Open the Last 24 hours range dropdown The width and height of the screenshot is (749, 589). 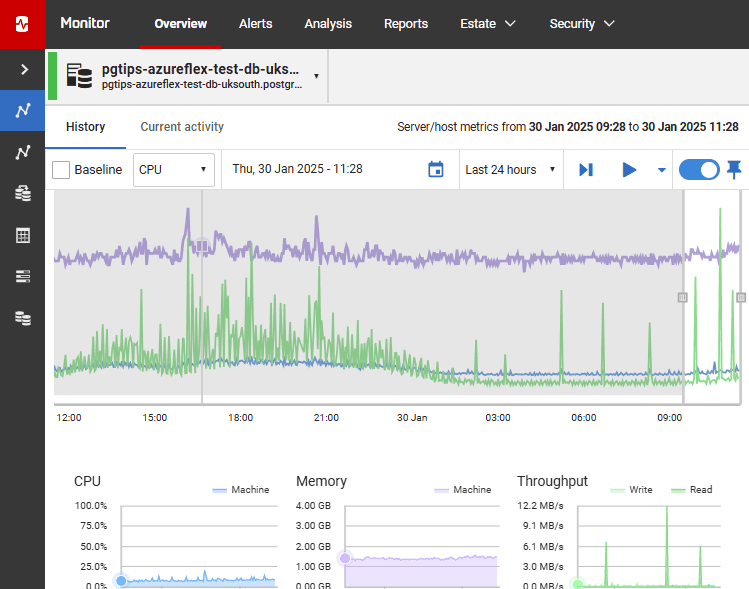(510, 170)
